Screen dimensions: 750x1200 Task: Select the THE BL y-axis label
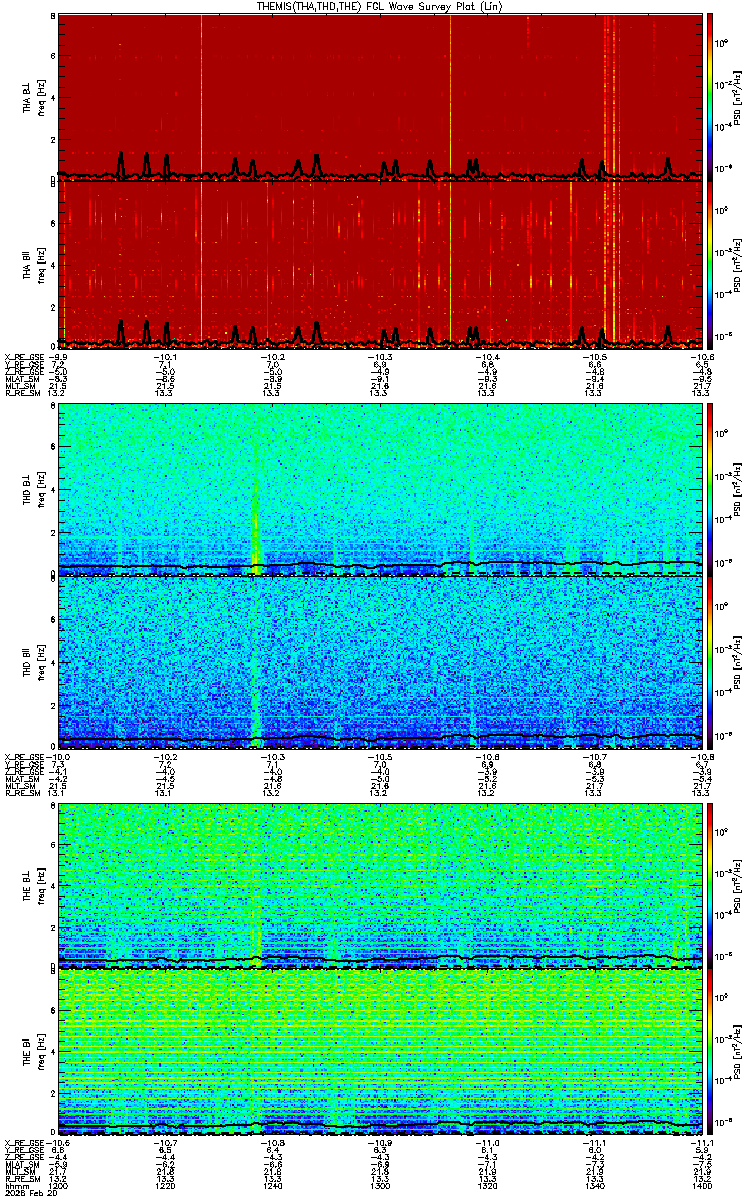click(x=27, y=884)
